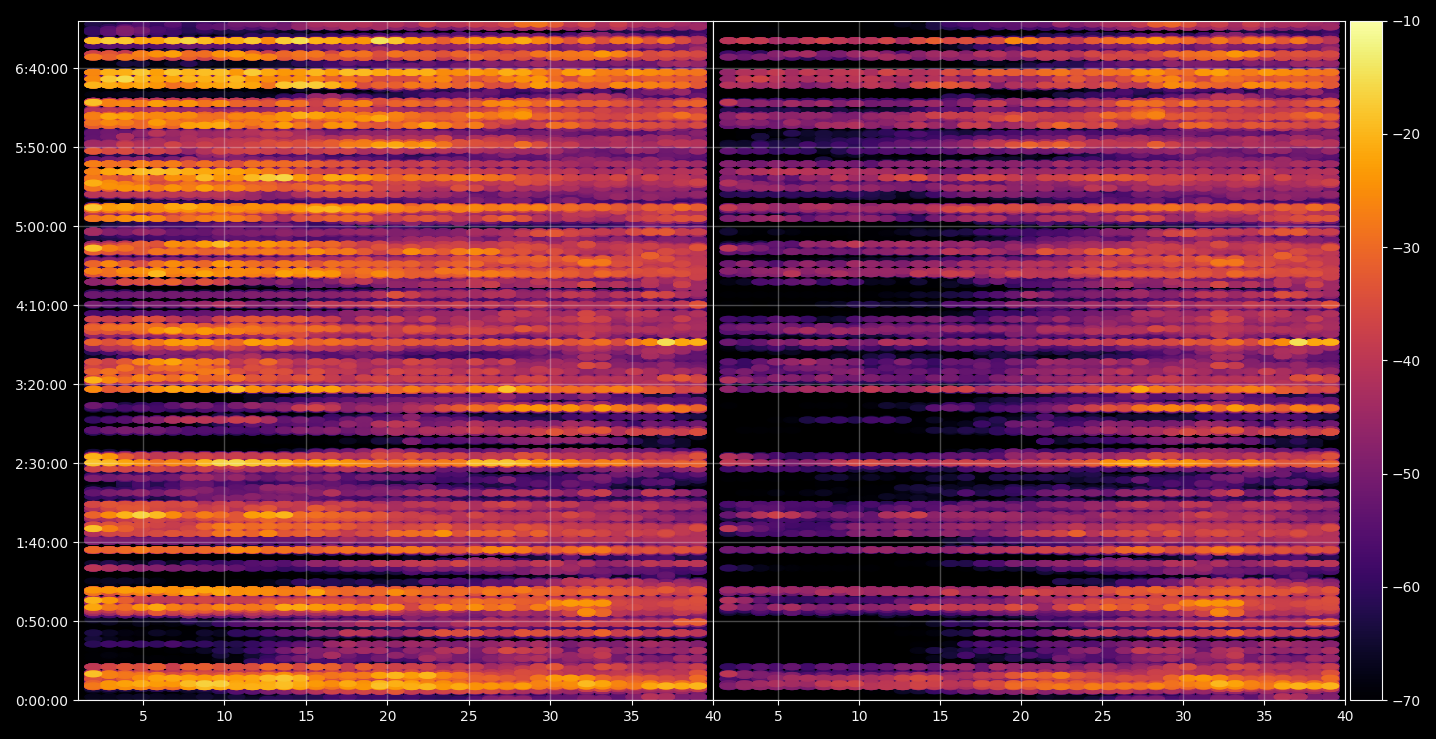Choose x-axis tick 40 of right heatmap
Image resolution: width=1436 pixels, height=739 pixels.
tap(1345, 716)
